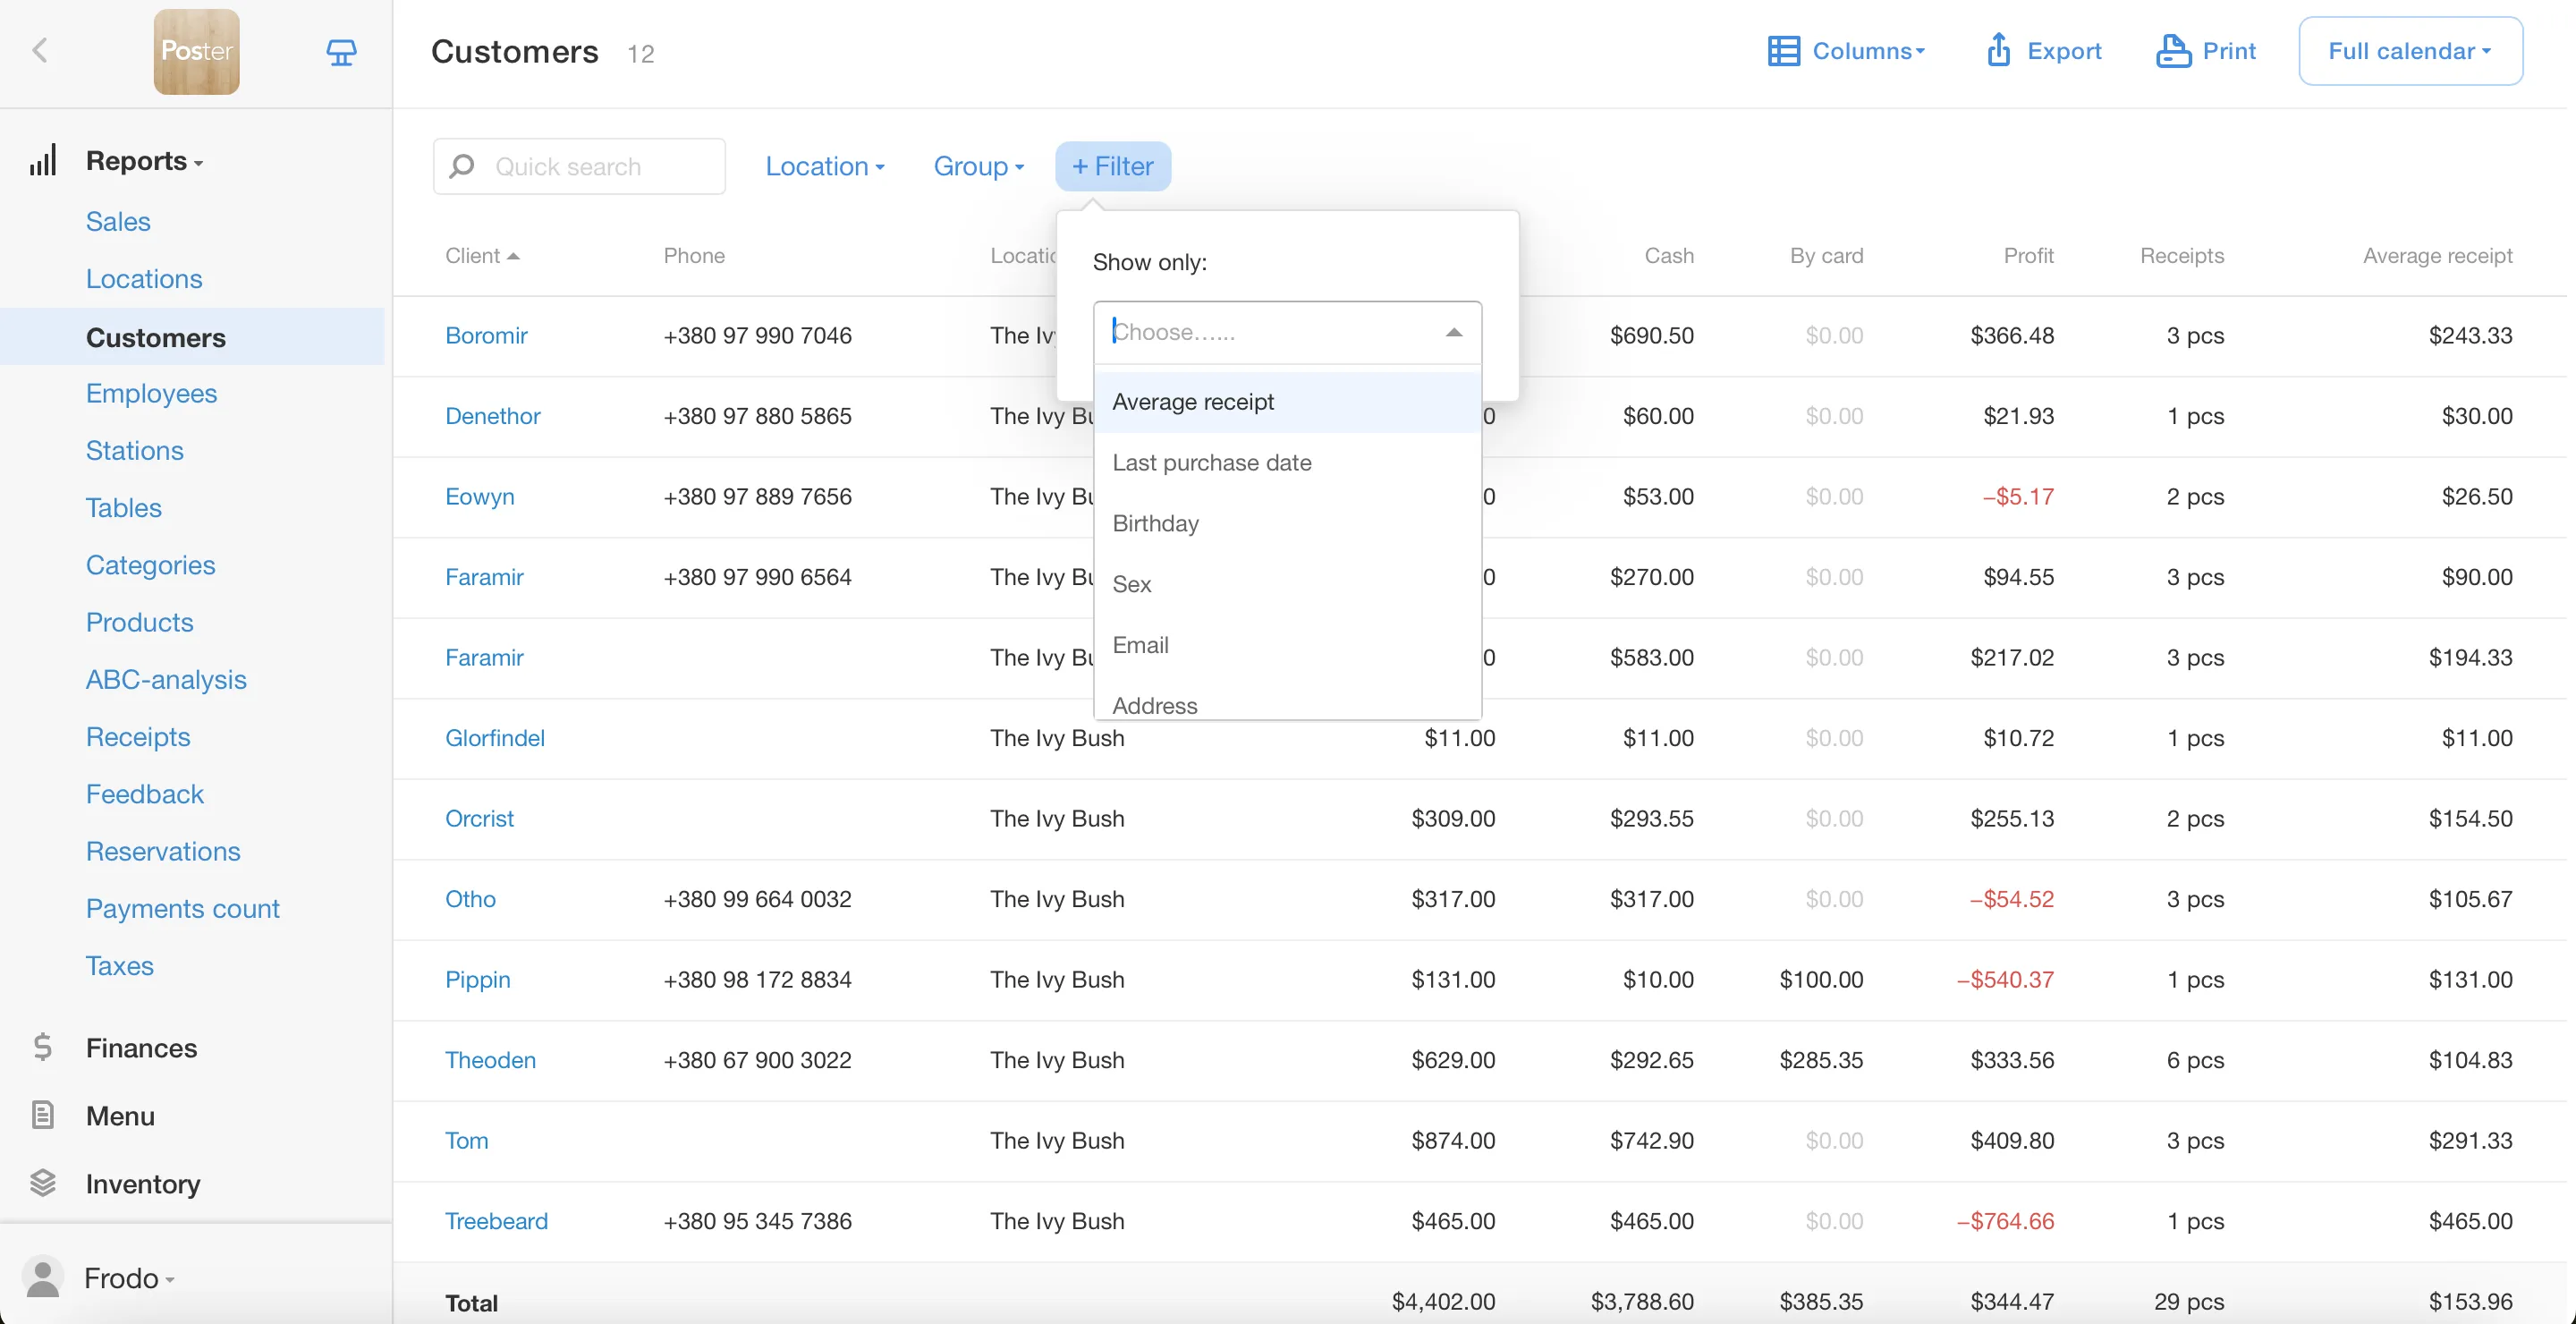Open the Menu document icon section
Screen dimensions: 2576x1324
[x=43, y=1115]
